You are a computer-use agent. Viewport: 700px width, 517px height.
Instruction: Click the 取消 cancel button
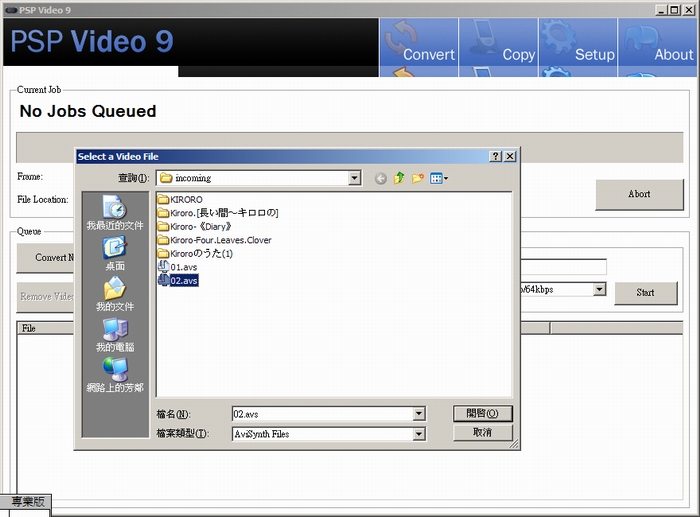pyautogui.click(x=483, y=433)
